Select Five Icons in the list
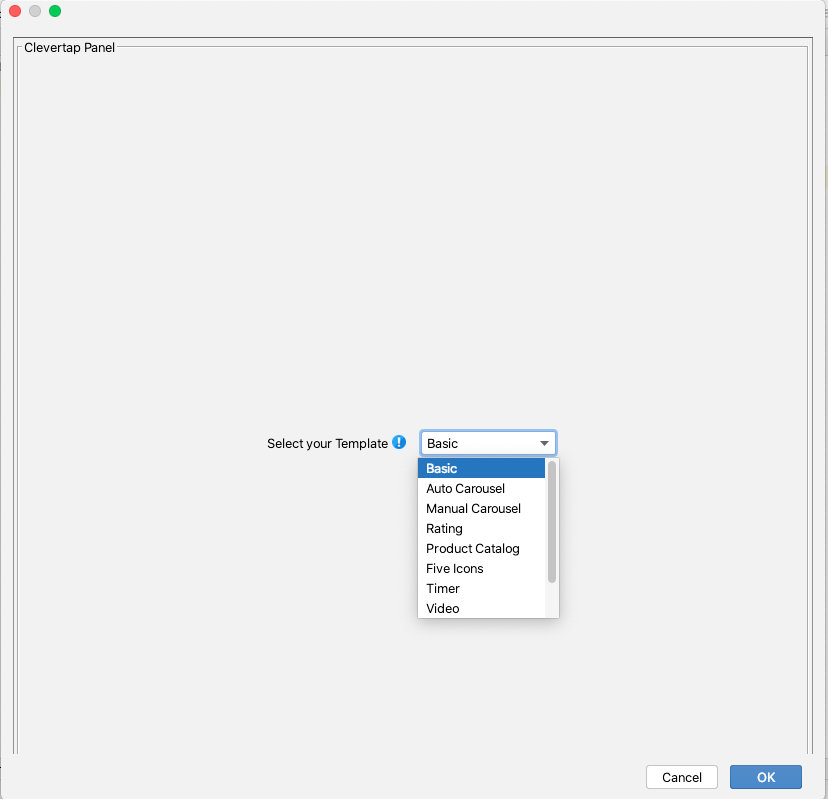The image size is (828, 799). click(x=481, y=569)
